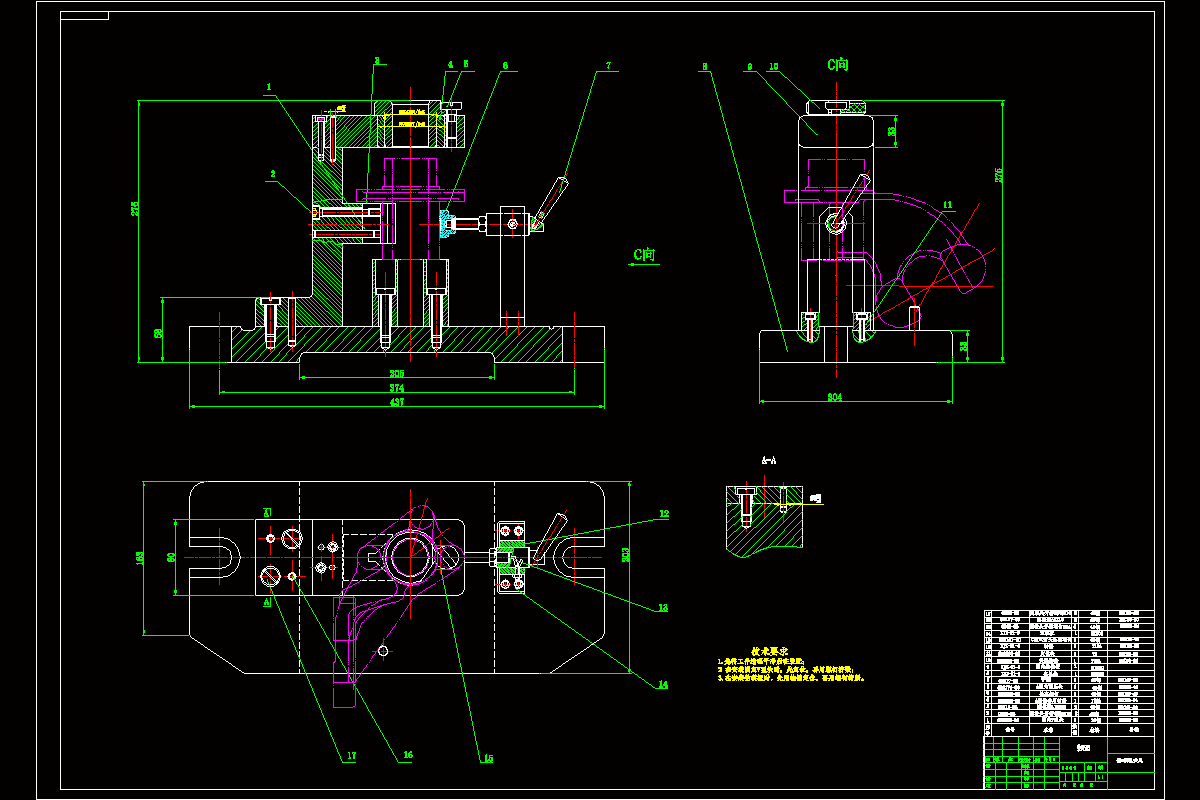The width and height of the screenshot is (1200, 800).
Task: Select part balloon number 7 above handle
Action: (x=608, y=67)
